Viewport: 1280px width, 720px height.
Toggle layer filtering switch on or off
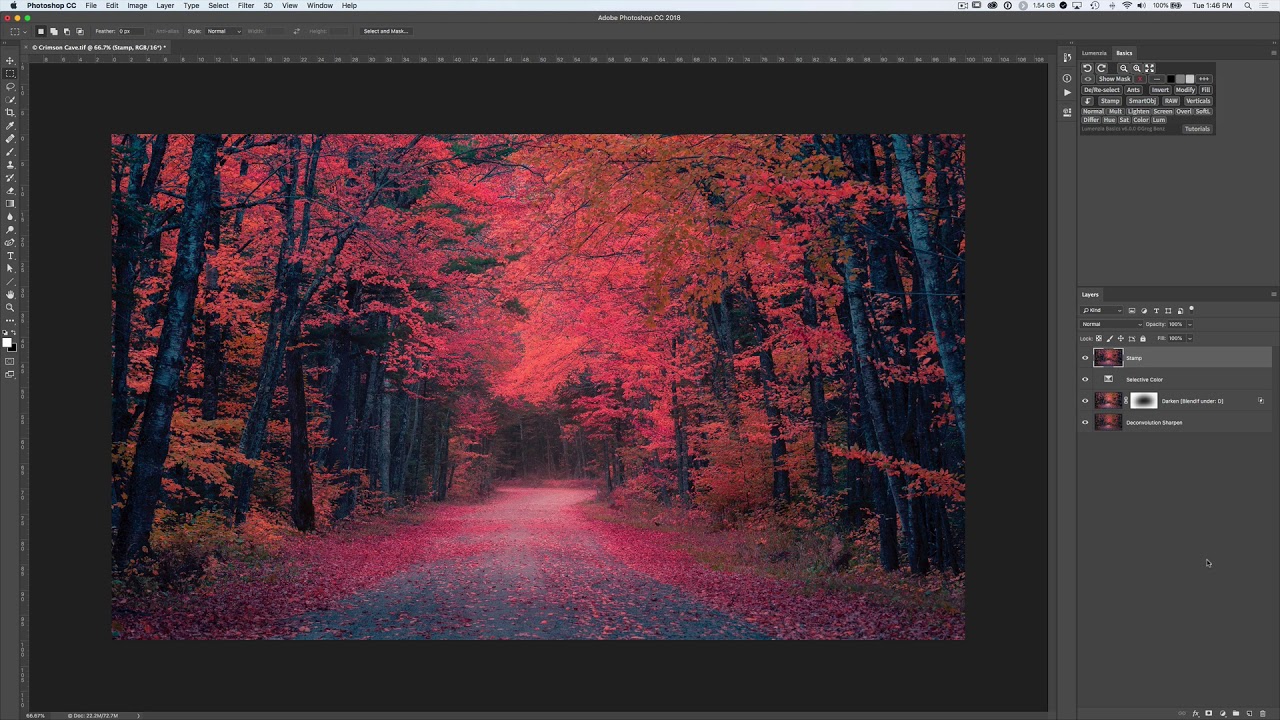(1191, 310)
